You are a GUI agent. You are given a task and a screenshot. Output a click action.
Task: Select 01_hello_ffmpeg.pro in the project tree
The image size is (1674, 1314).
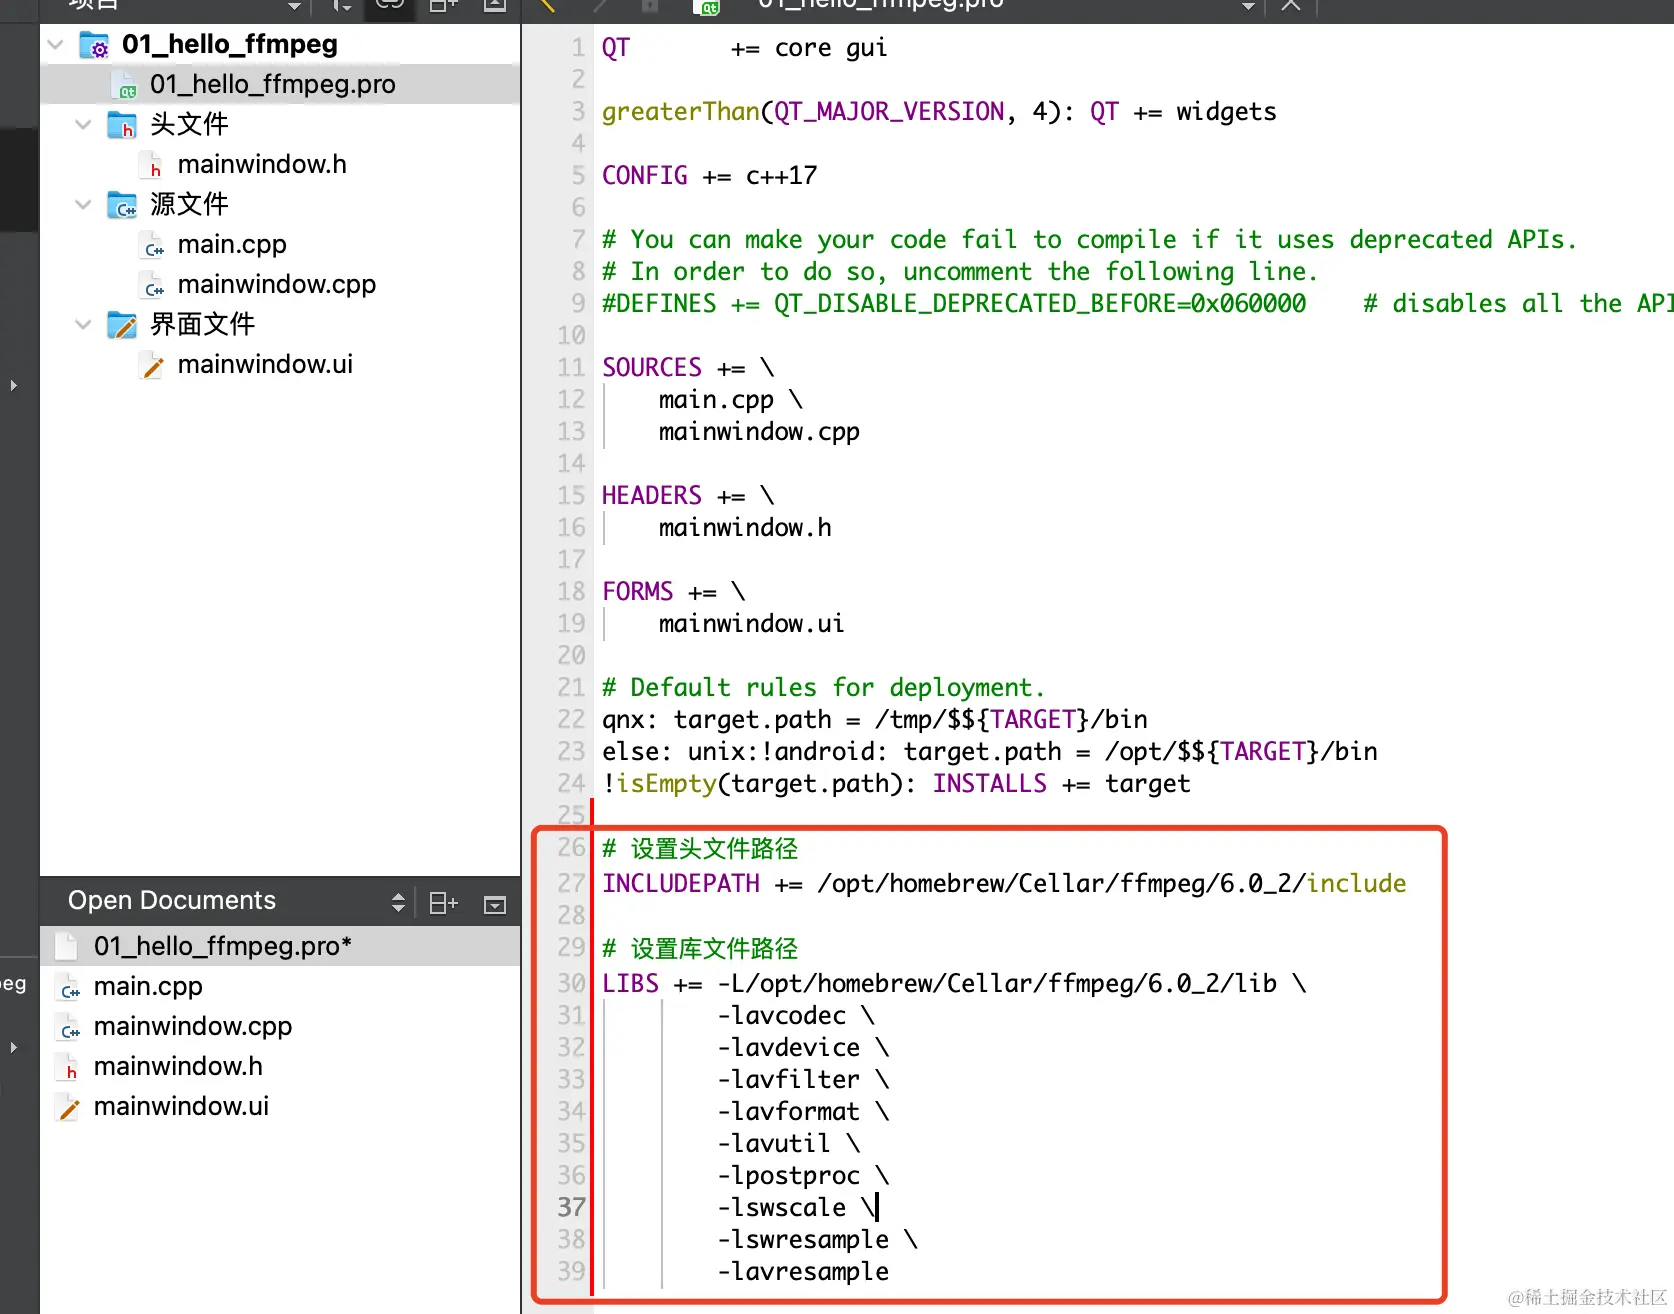tap(280, 85)
